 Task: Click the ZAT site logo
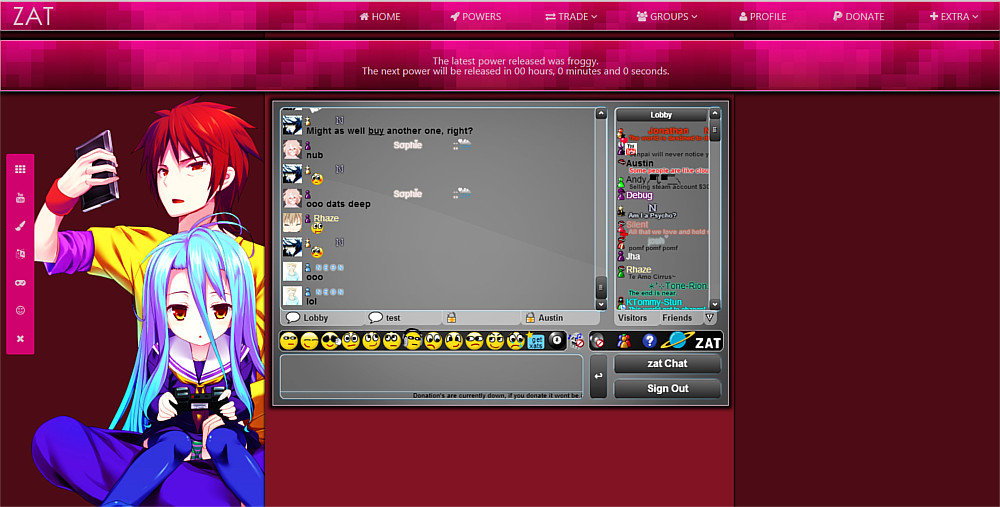coord(34,16)
